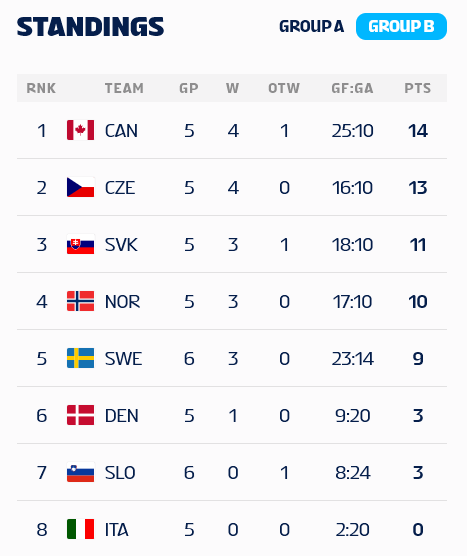Open the CAN team link
This screenshot has height=556, width=467.
point(121,131)
